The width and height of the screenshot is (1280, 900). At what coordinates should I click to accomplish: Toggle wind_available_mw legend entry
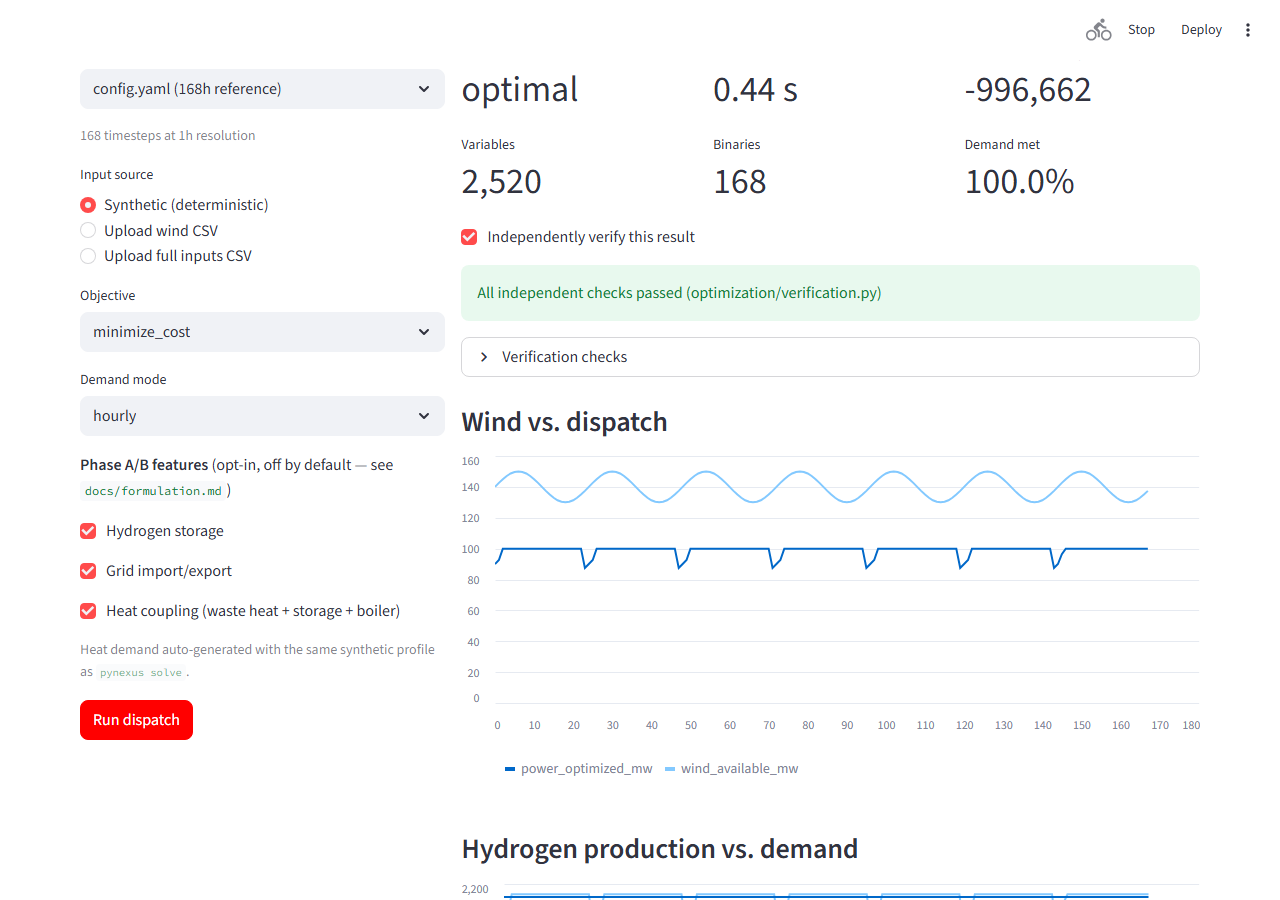pos(732,769)
